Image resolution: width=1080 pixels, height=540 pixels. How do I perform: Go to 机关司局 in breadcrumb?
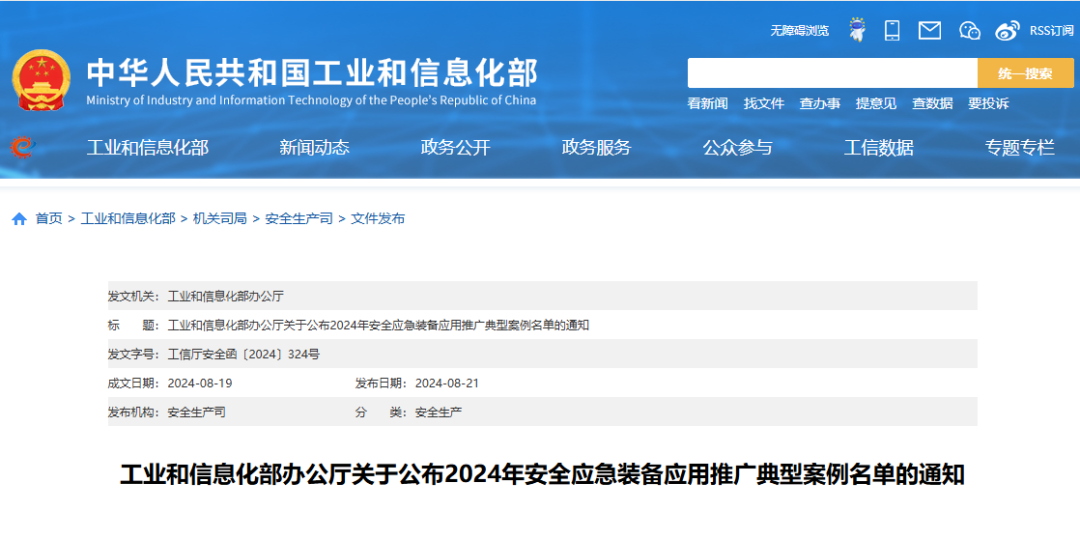(x=220, y=219)
